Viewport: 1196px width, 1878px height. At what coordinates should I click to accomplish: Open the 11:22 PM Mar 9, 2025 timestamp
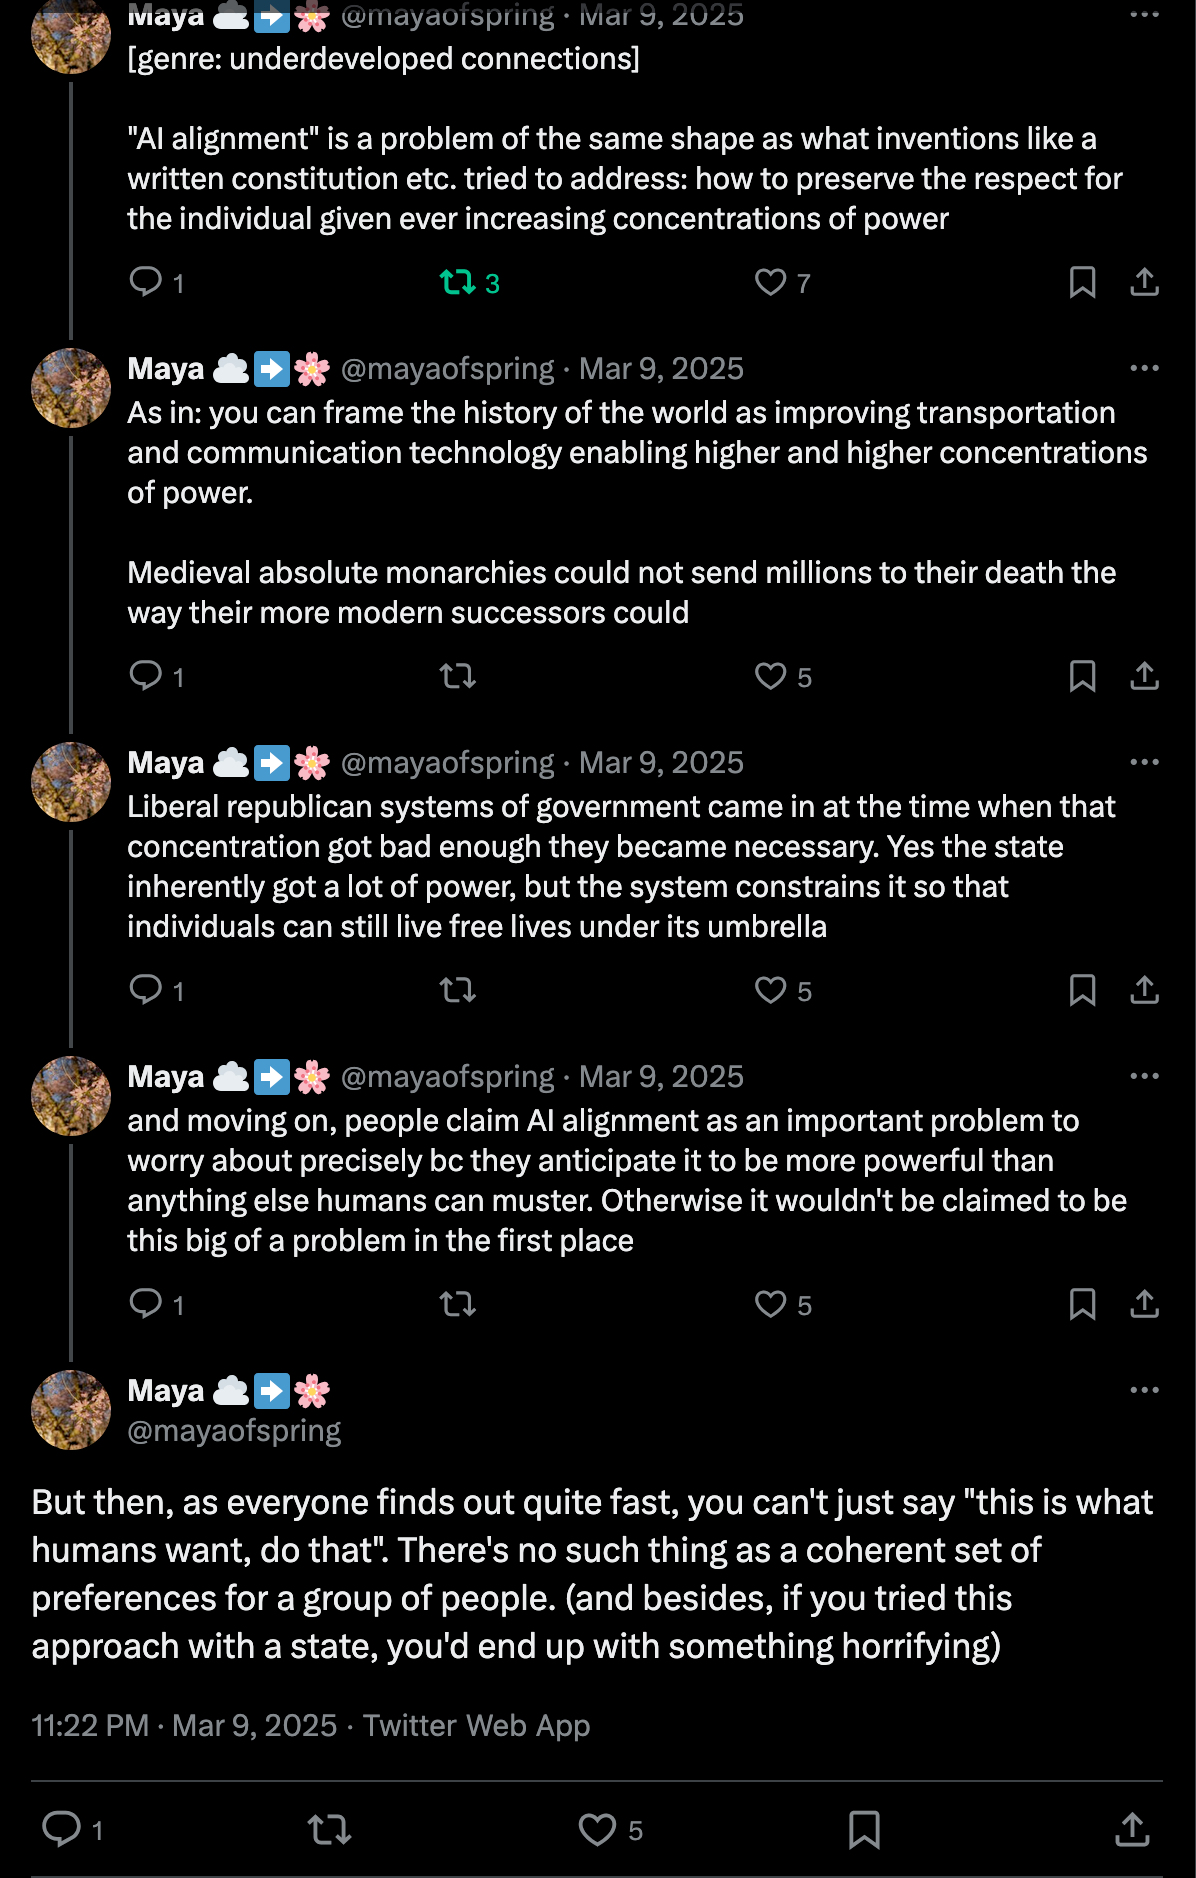point(184,1725)
